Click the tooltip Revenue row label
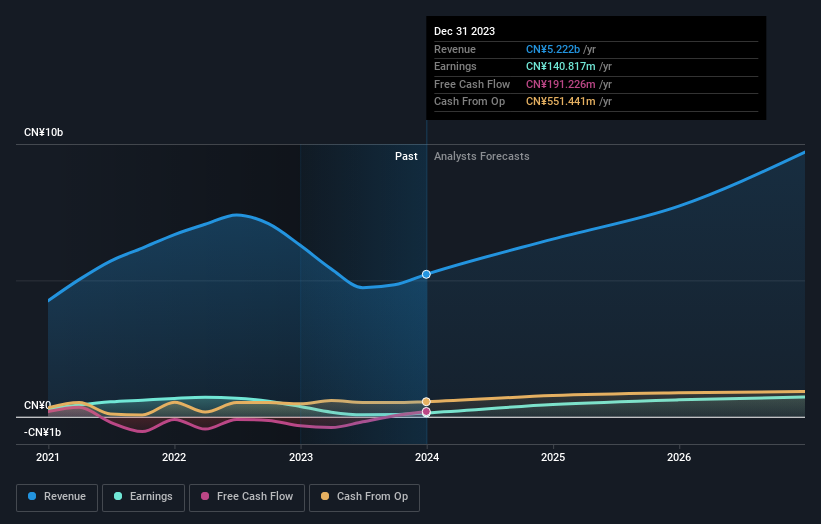Screen dimensions: 821x524 coord(455,49)
